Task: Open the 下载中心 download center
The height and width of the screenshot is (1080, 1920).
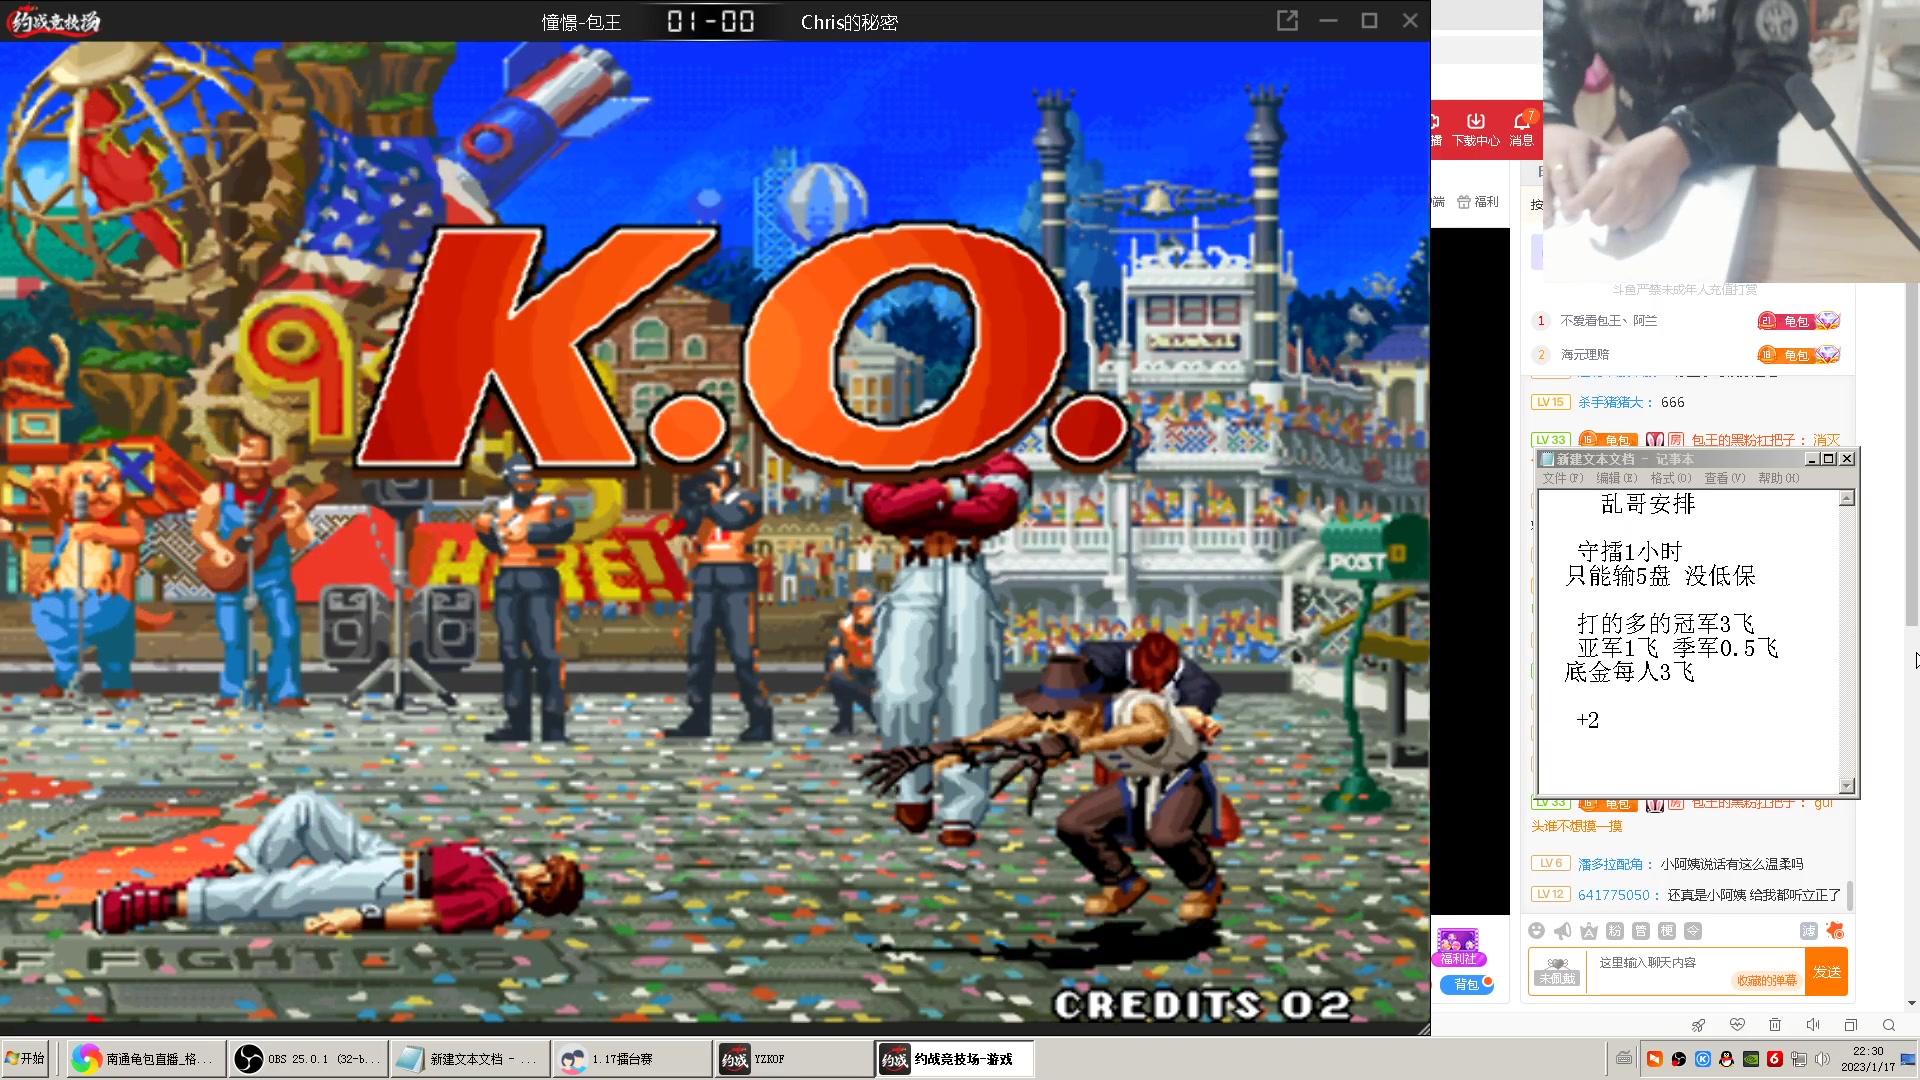Action: (1476, 130)
